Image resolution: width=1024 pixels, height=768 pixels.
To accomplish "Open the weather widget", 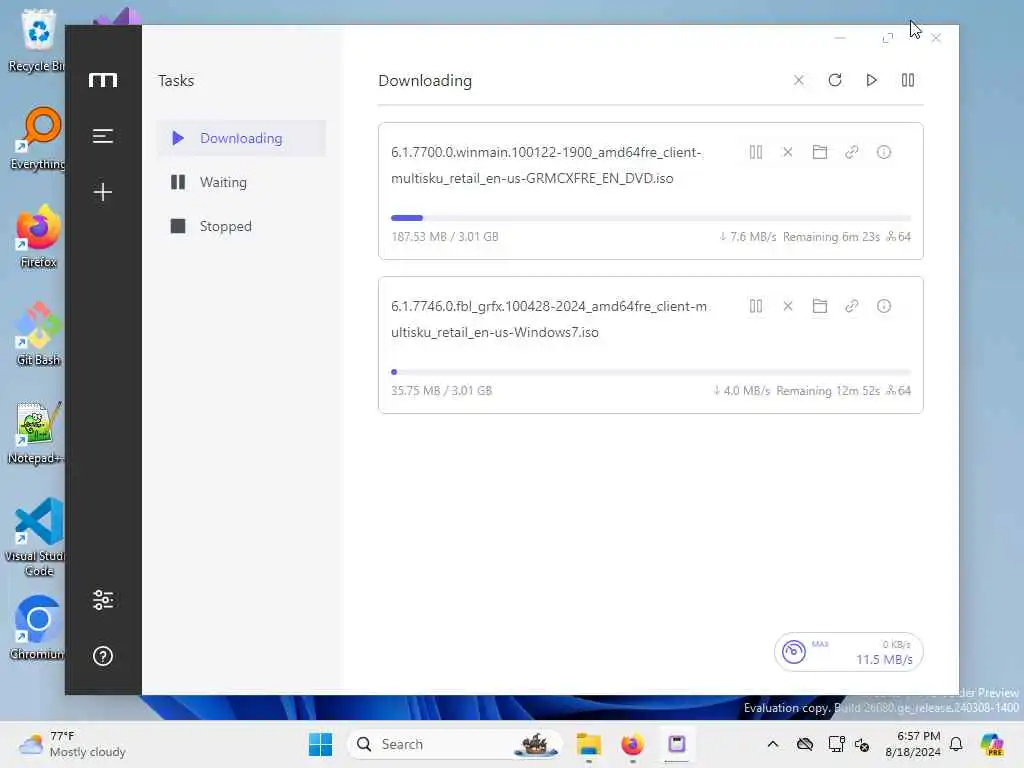I will pyautogui.click(x=73, y=744).
